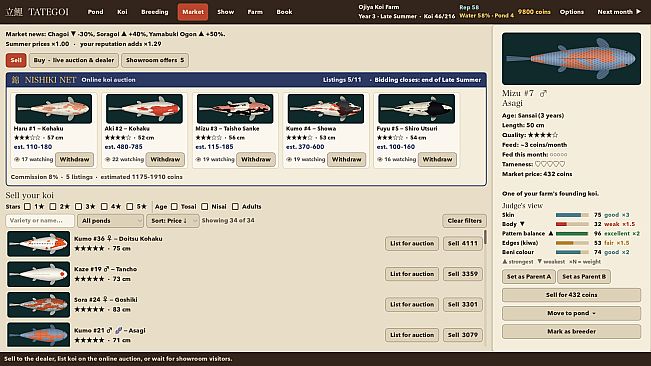651x366 pixels.
Task: Open the Book tab
Action: coord(284,12)
